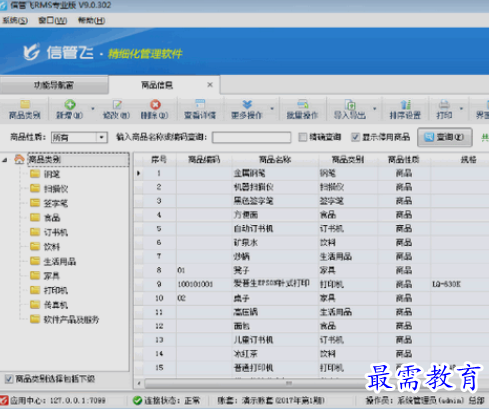Click the 软件产品及服务 folder icon
Screen dimensions: 489x409
[35, 319]
